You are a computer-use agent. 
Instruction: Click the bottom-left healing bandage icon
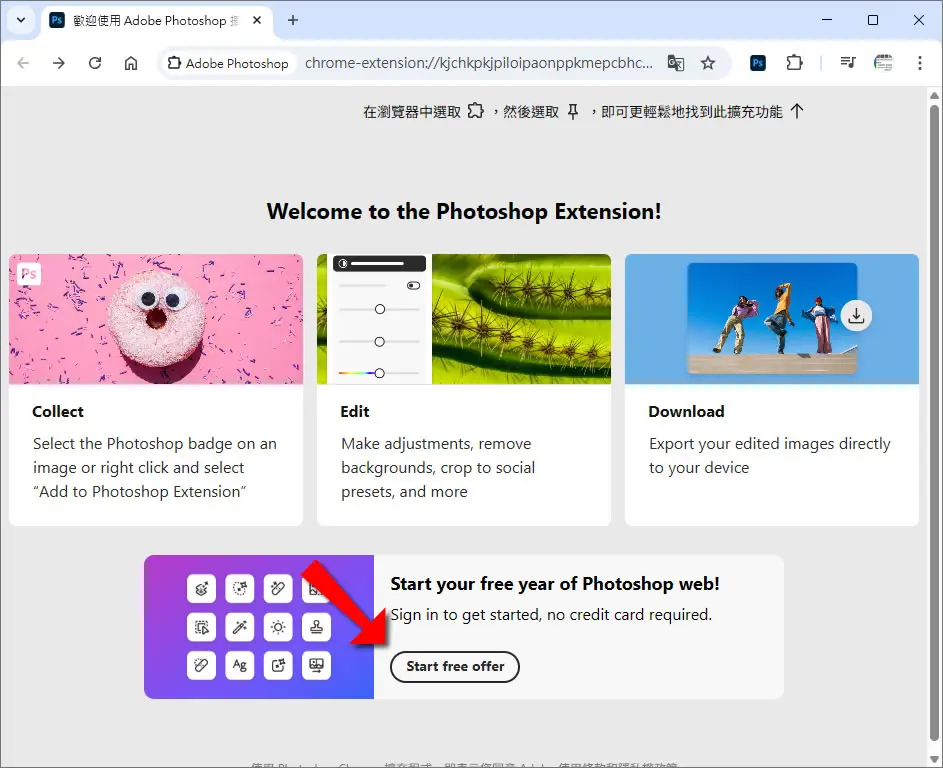[201, 665]
